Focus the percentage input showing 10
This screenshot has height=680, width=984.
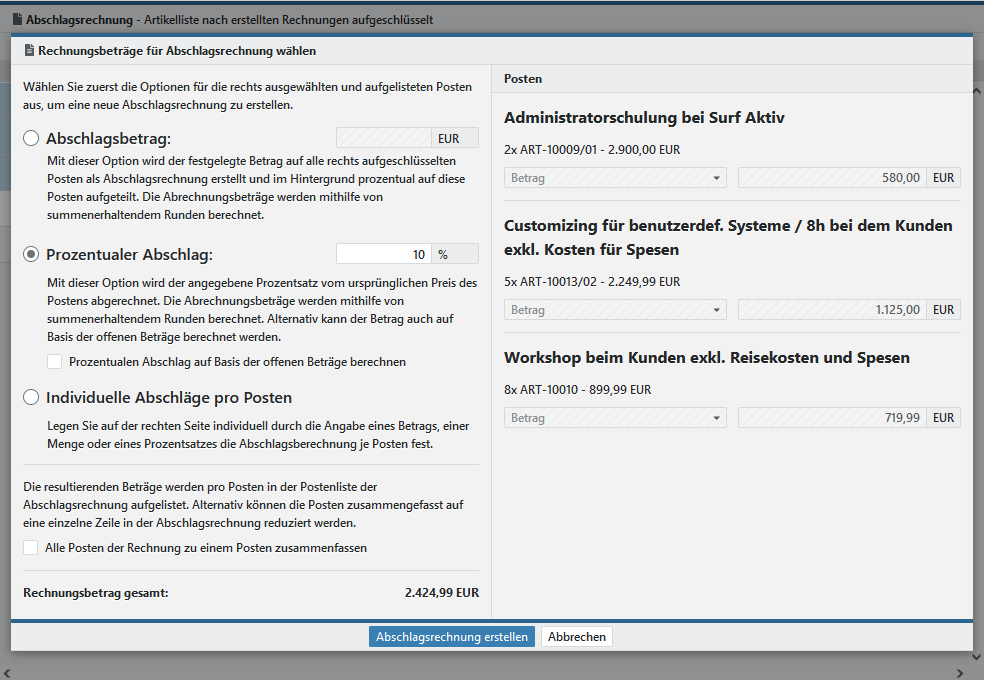pyautogui.click(x=384, y=254)
